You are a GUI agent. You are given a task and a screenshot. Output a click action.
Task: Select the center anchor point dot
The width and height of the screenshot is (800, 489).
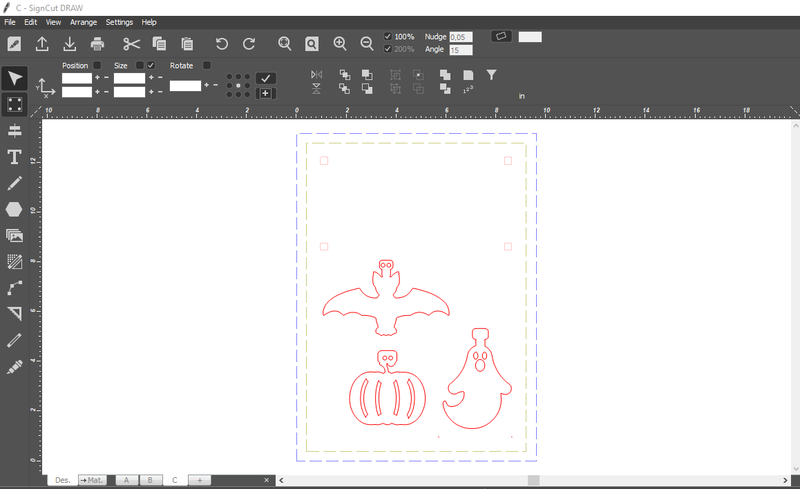238,86
